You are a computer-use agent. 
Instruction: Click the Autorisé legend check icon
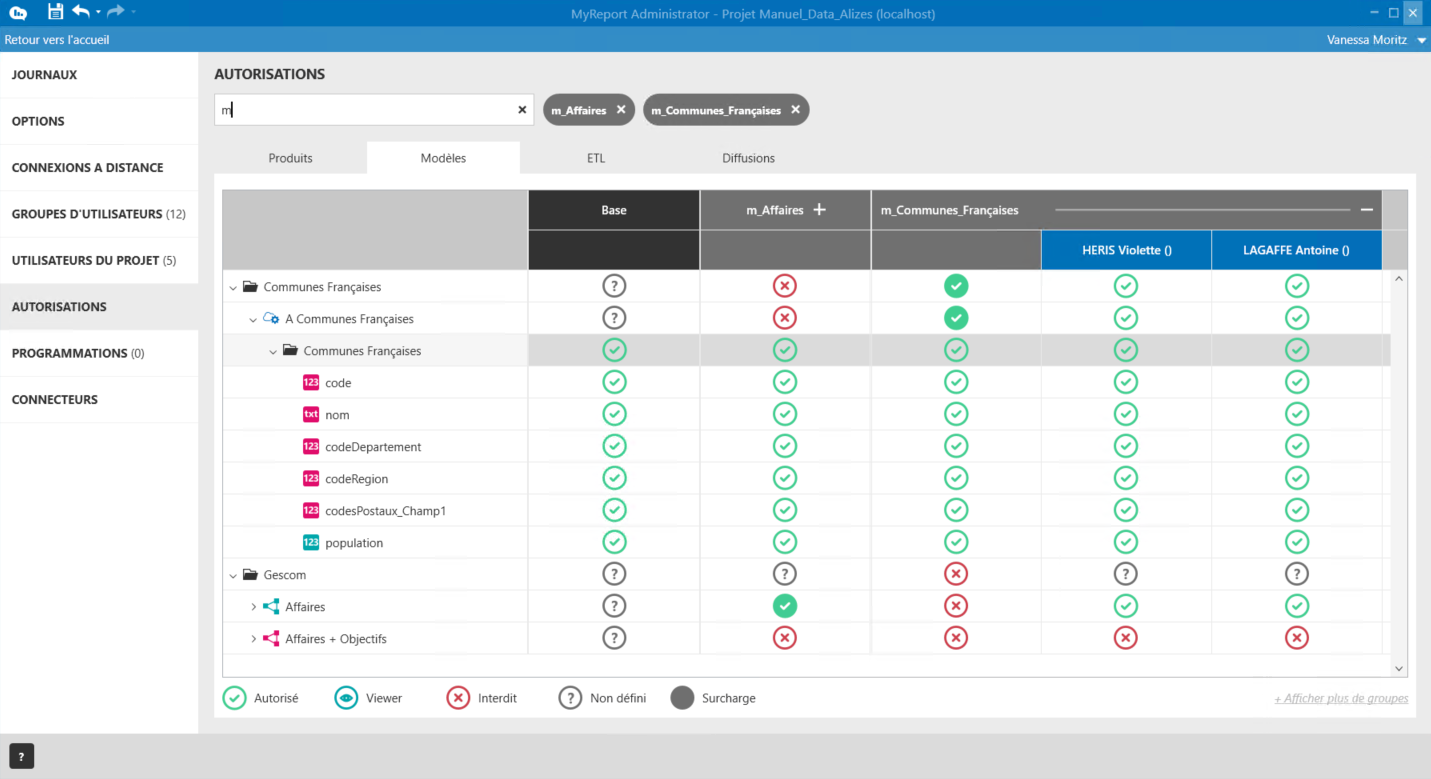(x=234, y=698)
